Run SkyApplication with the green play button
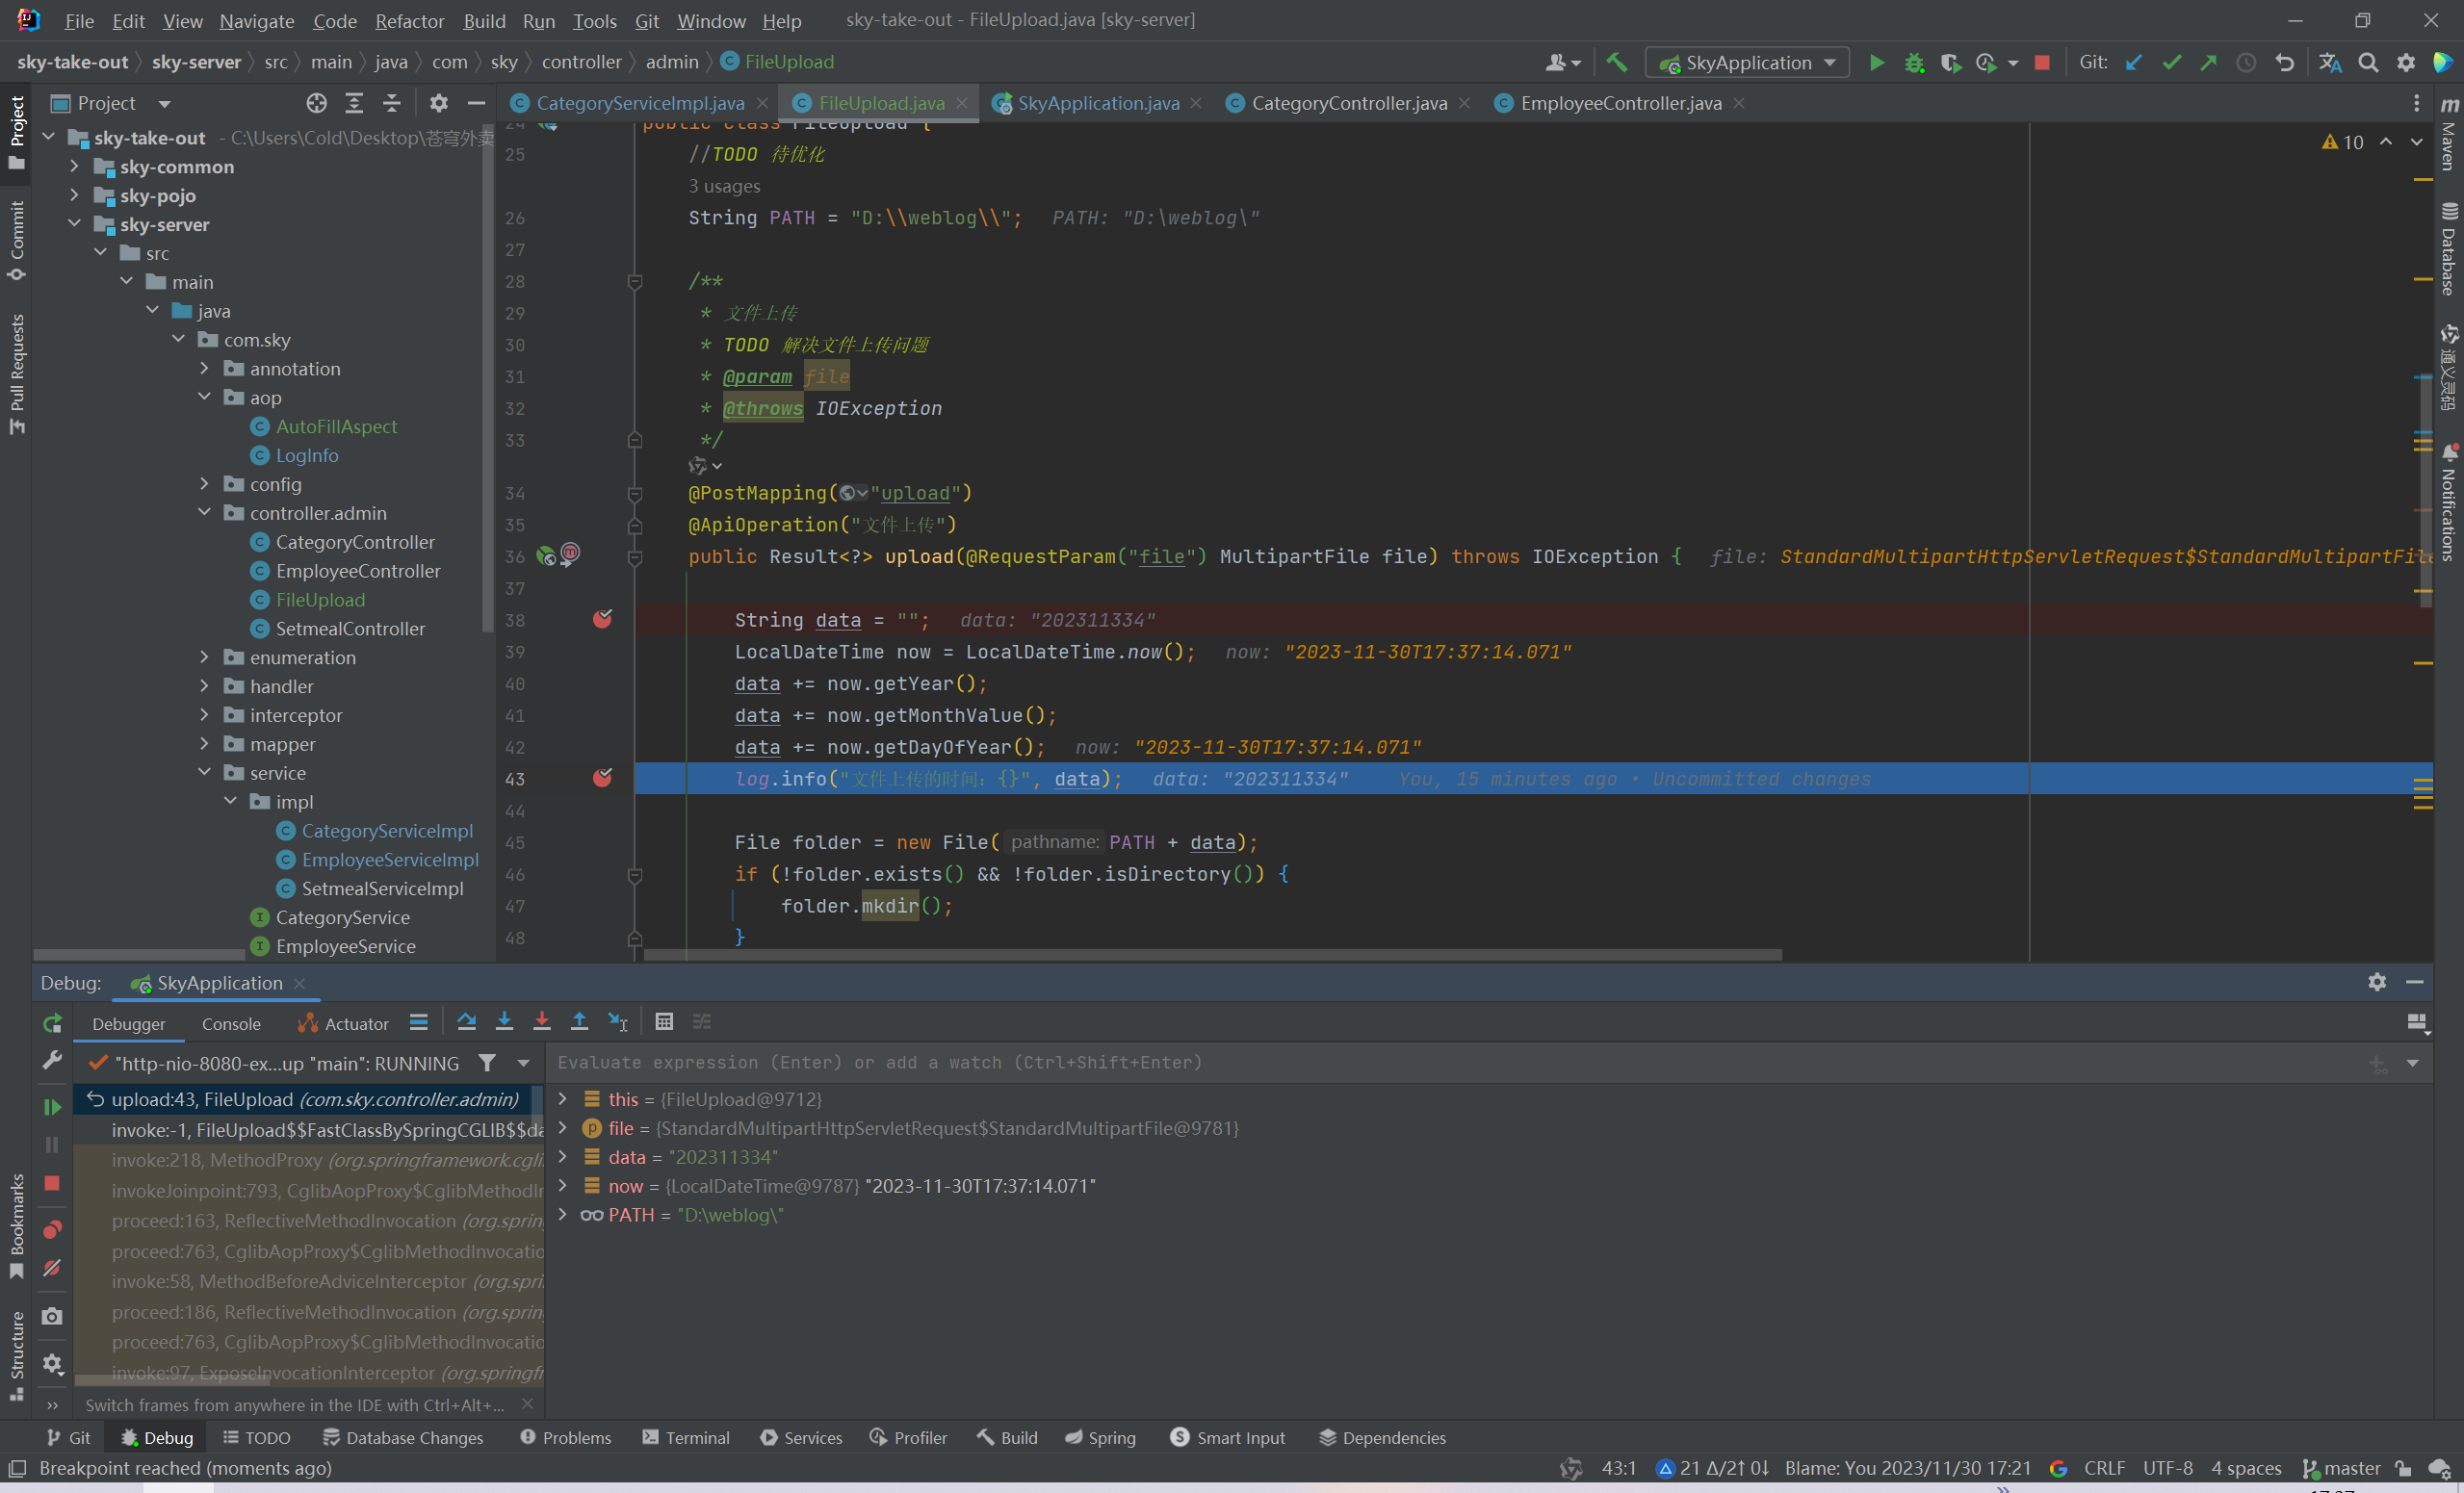 (1876, 62)
